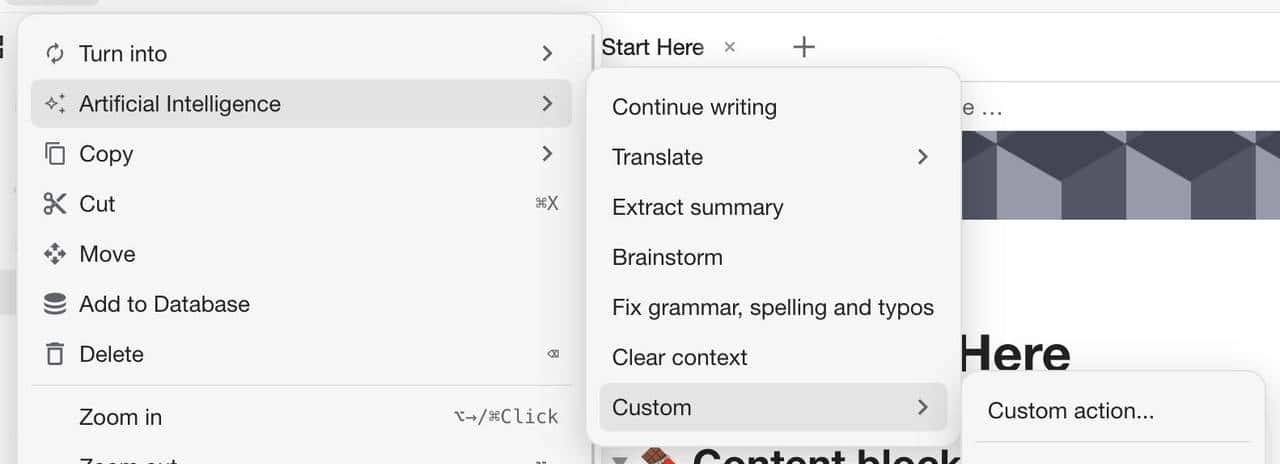The height and width of the screenshot is (464, 1280).
Task: Select Brainstorm in AI submenu
Action: [x=667, y=257]
